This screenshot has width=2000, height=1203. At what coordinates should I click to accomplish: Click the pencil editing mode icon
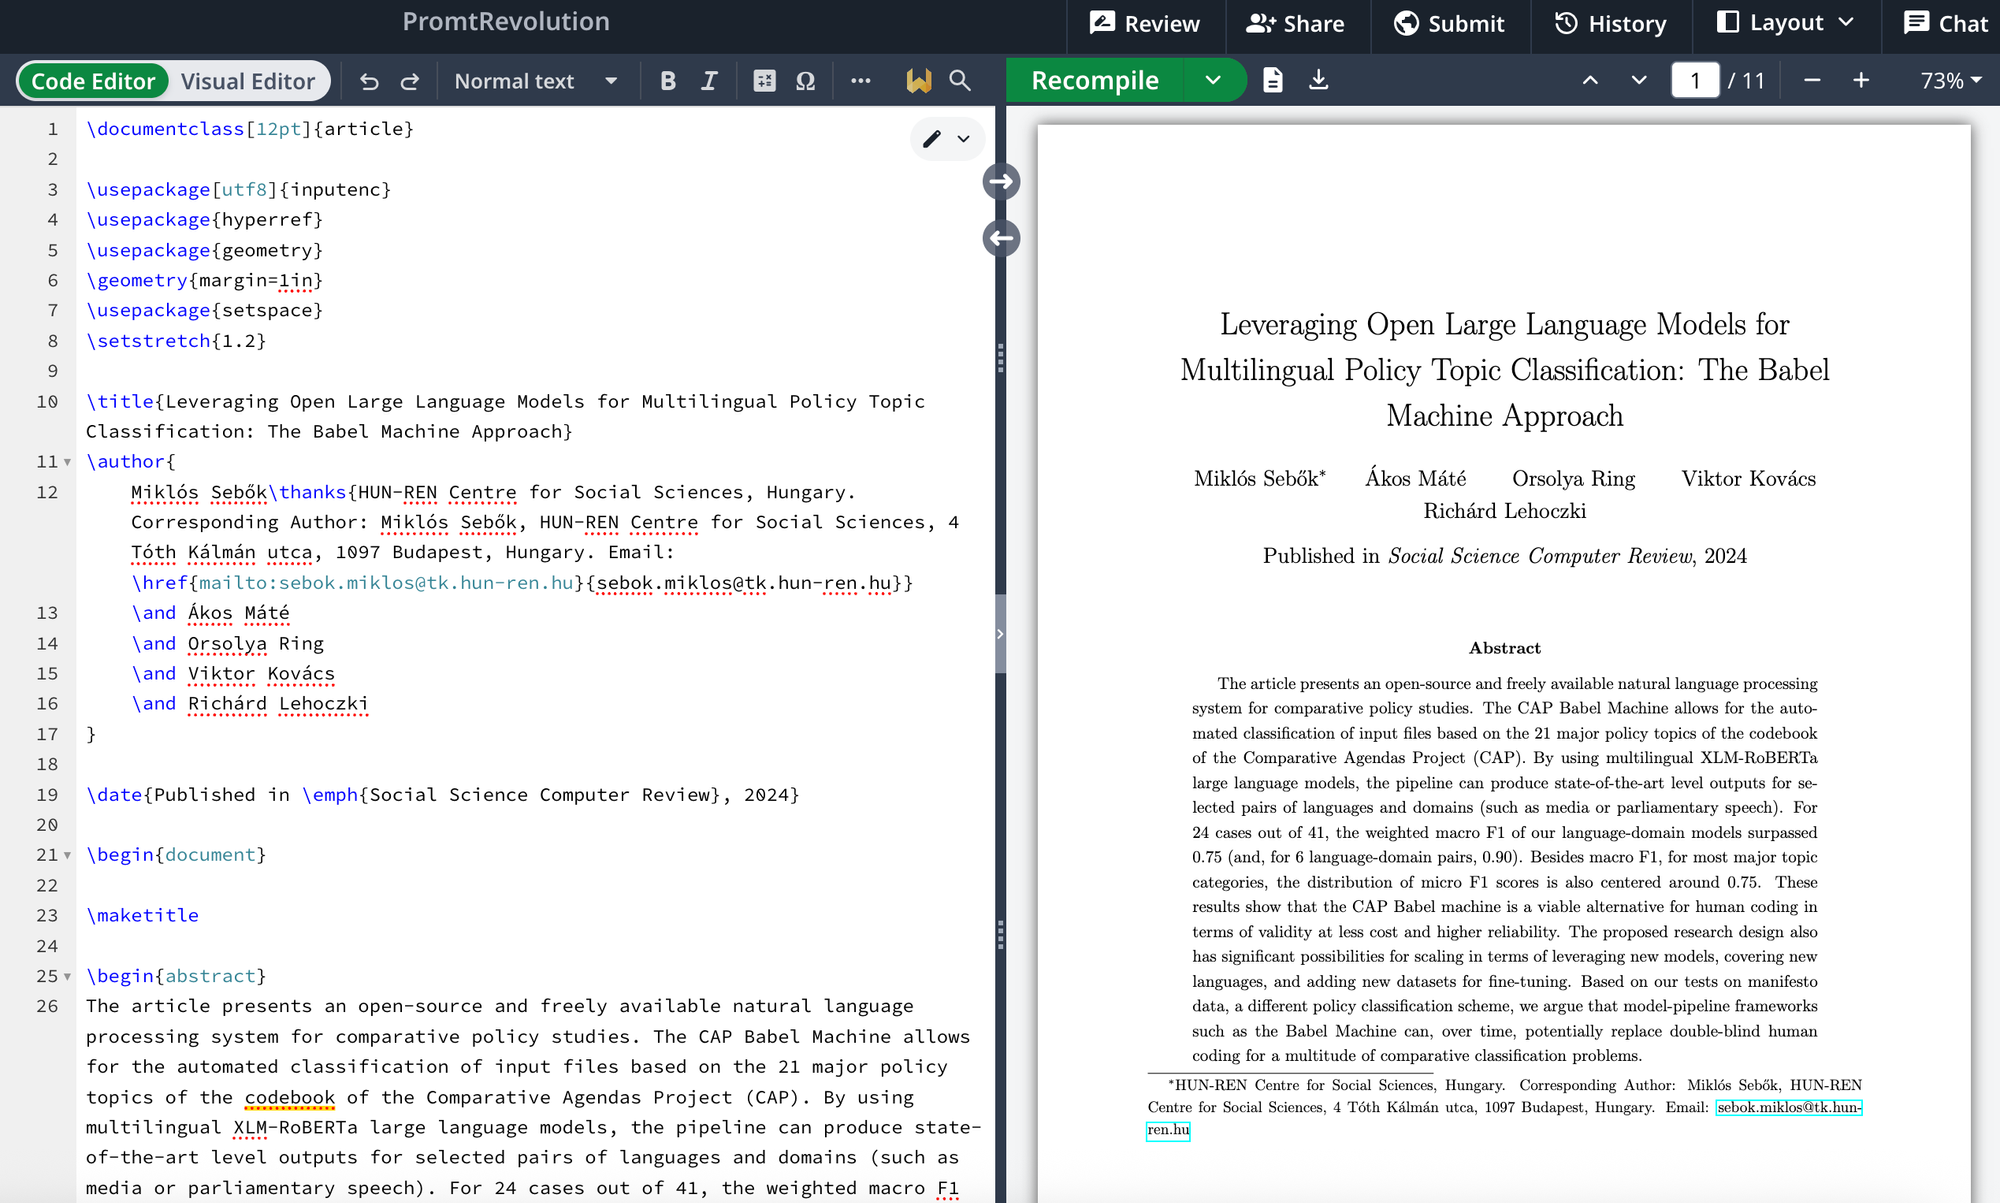932,139
